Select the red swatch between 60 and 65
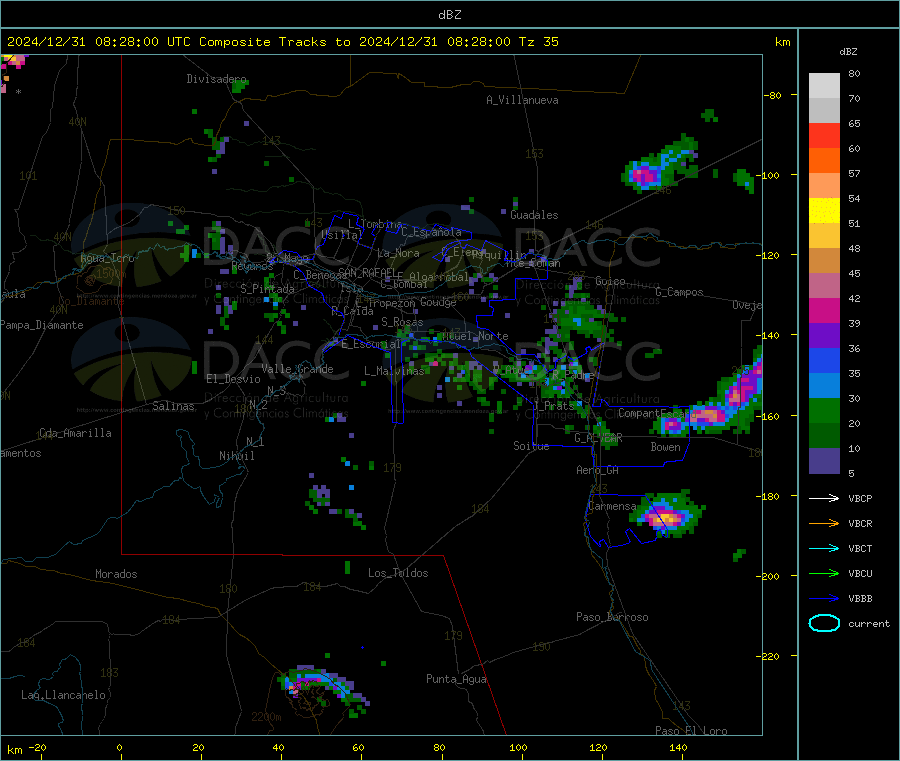The width and height of the screenshot is (900, 761). click(x=824, y=135)
